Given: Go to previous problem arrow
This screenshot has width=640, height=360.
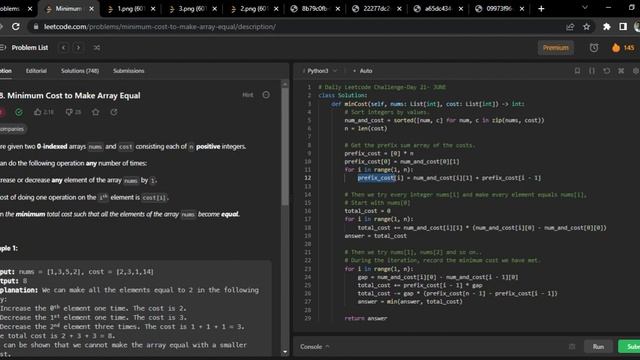Looking at the screenshot, I should (x=64, y=48).
